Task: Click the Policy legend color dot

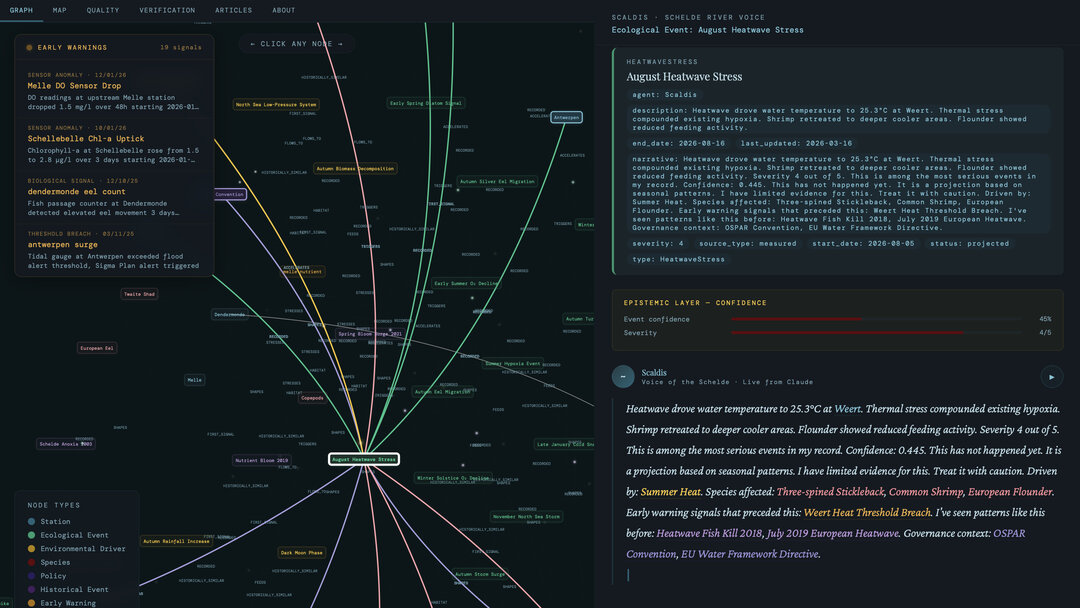Action: coord(31,576)
